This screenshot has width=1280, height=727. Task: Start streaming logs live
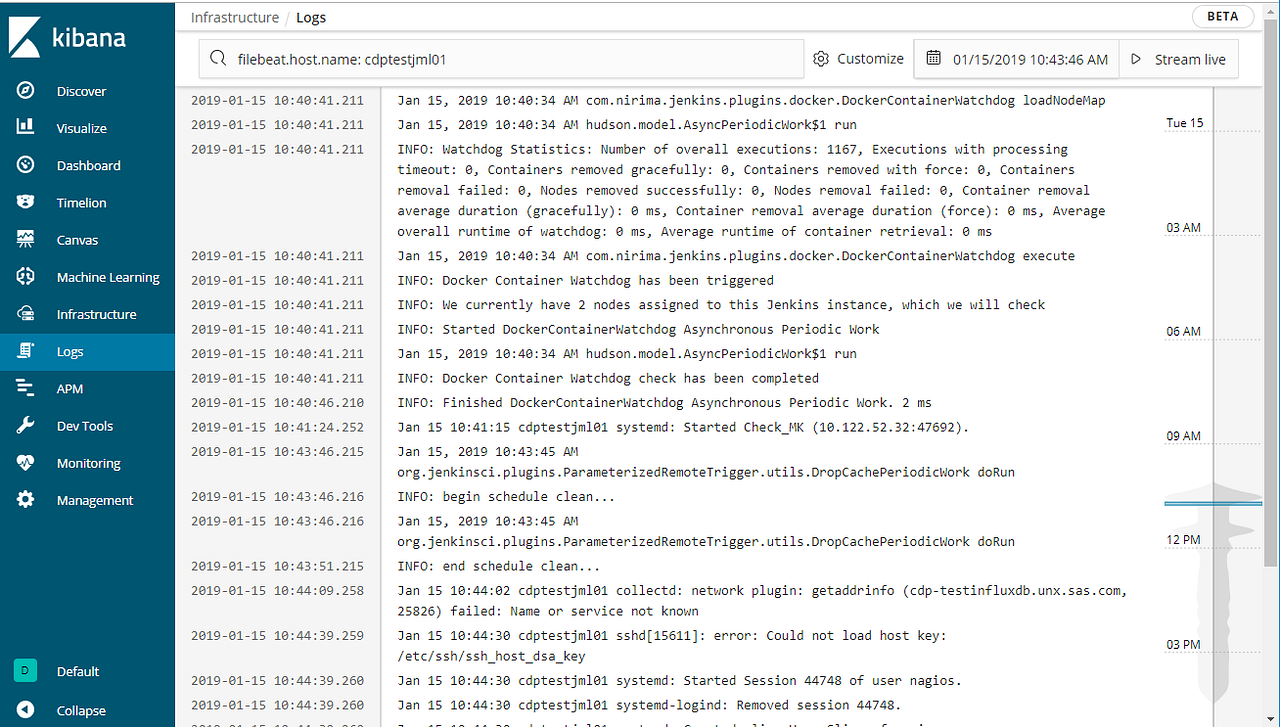pyautogui.click(x=1178, y=59)
